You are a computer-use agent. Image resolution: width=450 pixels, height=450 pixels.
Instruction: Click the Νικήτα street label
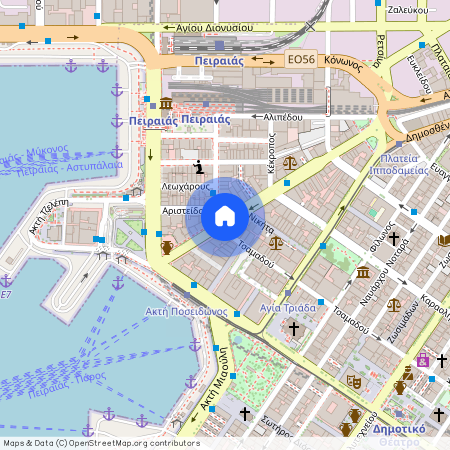tap(262, 223)
